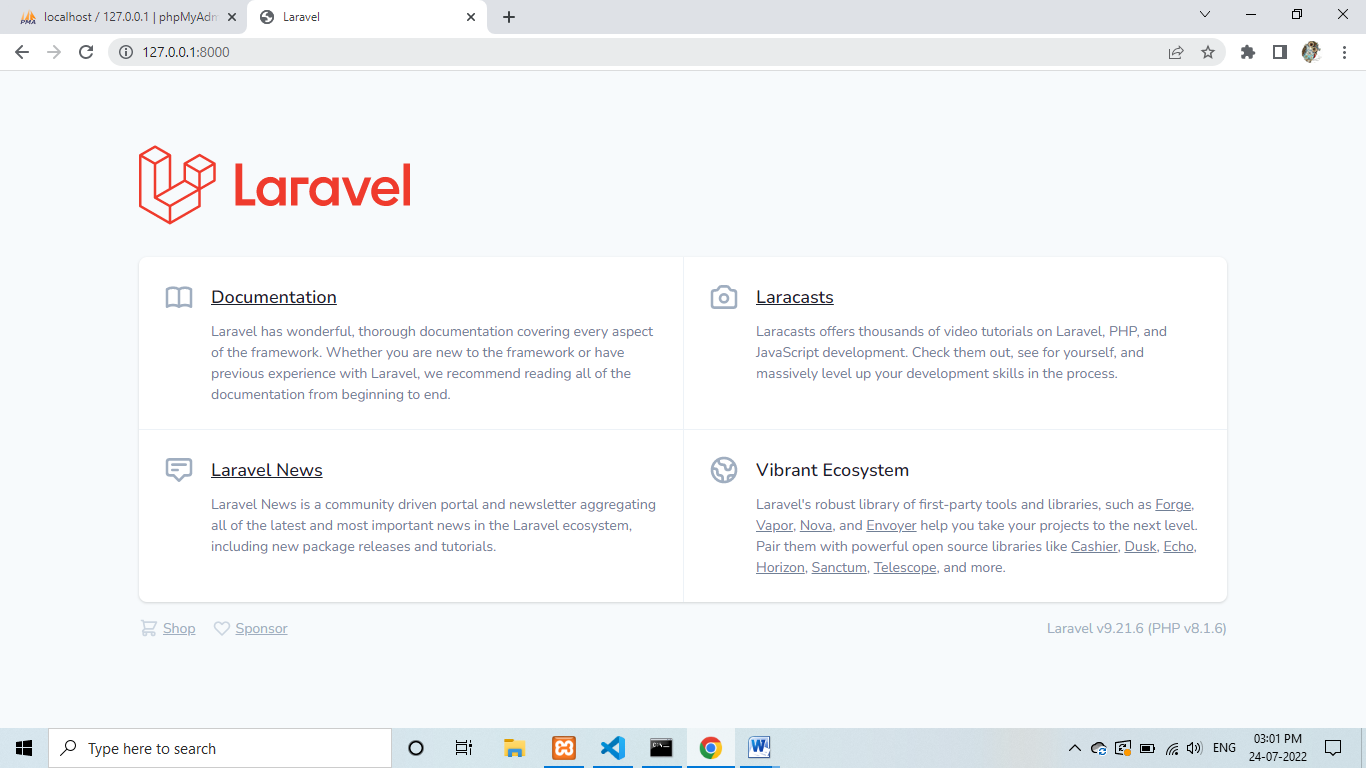The image size is (1366, 768).
Task: Reload the page with the refresh icon
Action: (x=86, y=52)
